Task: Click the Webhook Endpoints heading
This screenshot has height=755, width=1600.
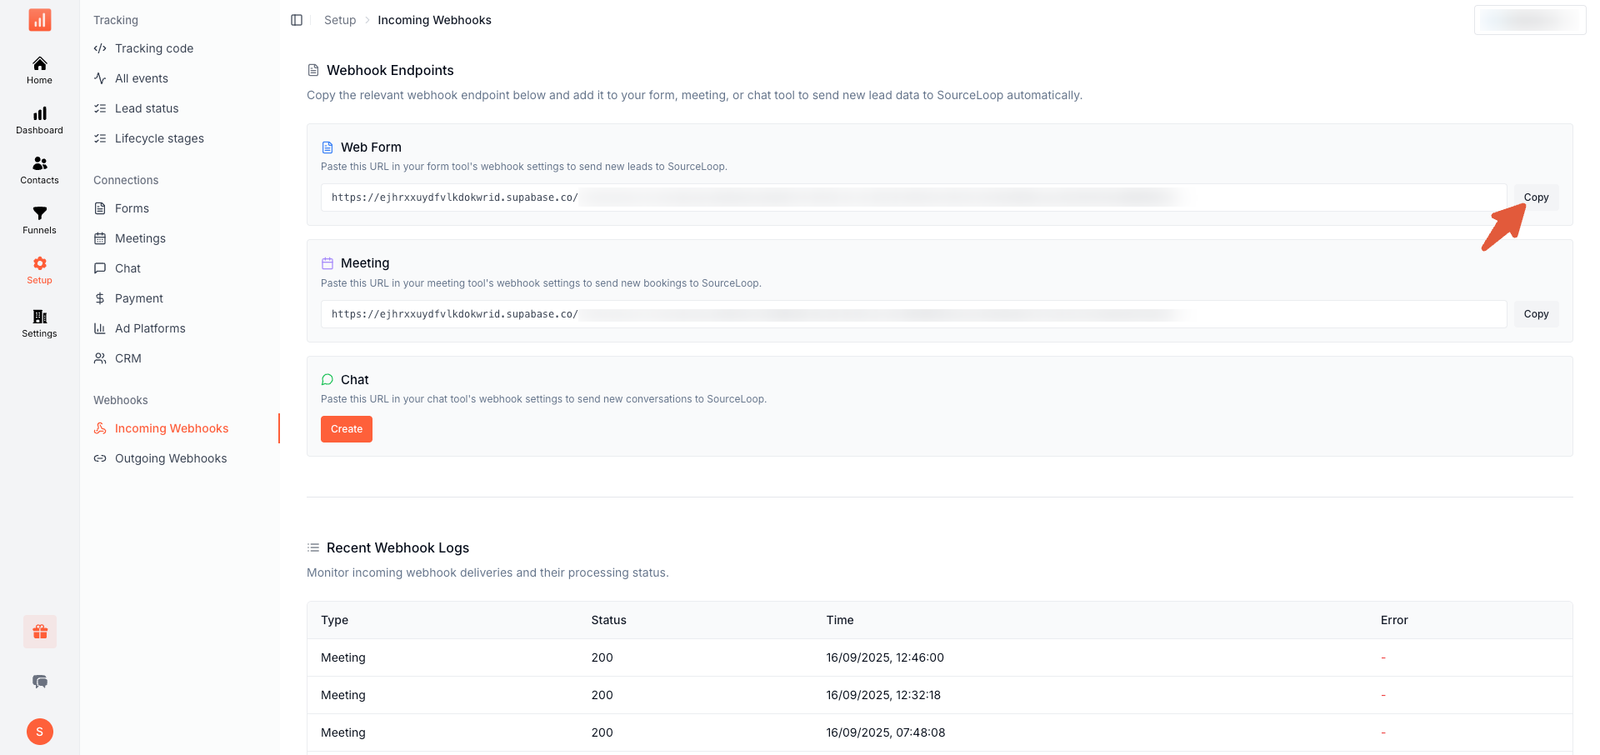Action: point(390,70)
